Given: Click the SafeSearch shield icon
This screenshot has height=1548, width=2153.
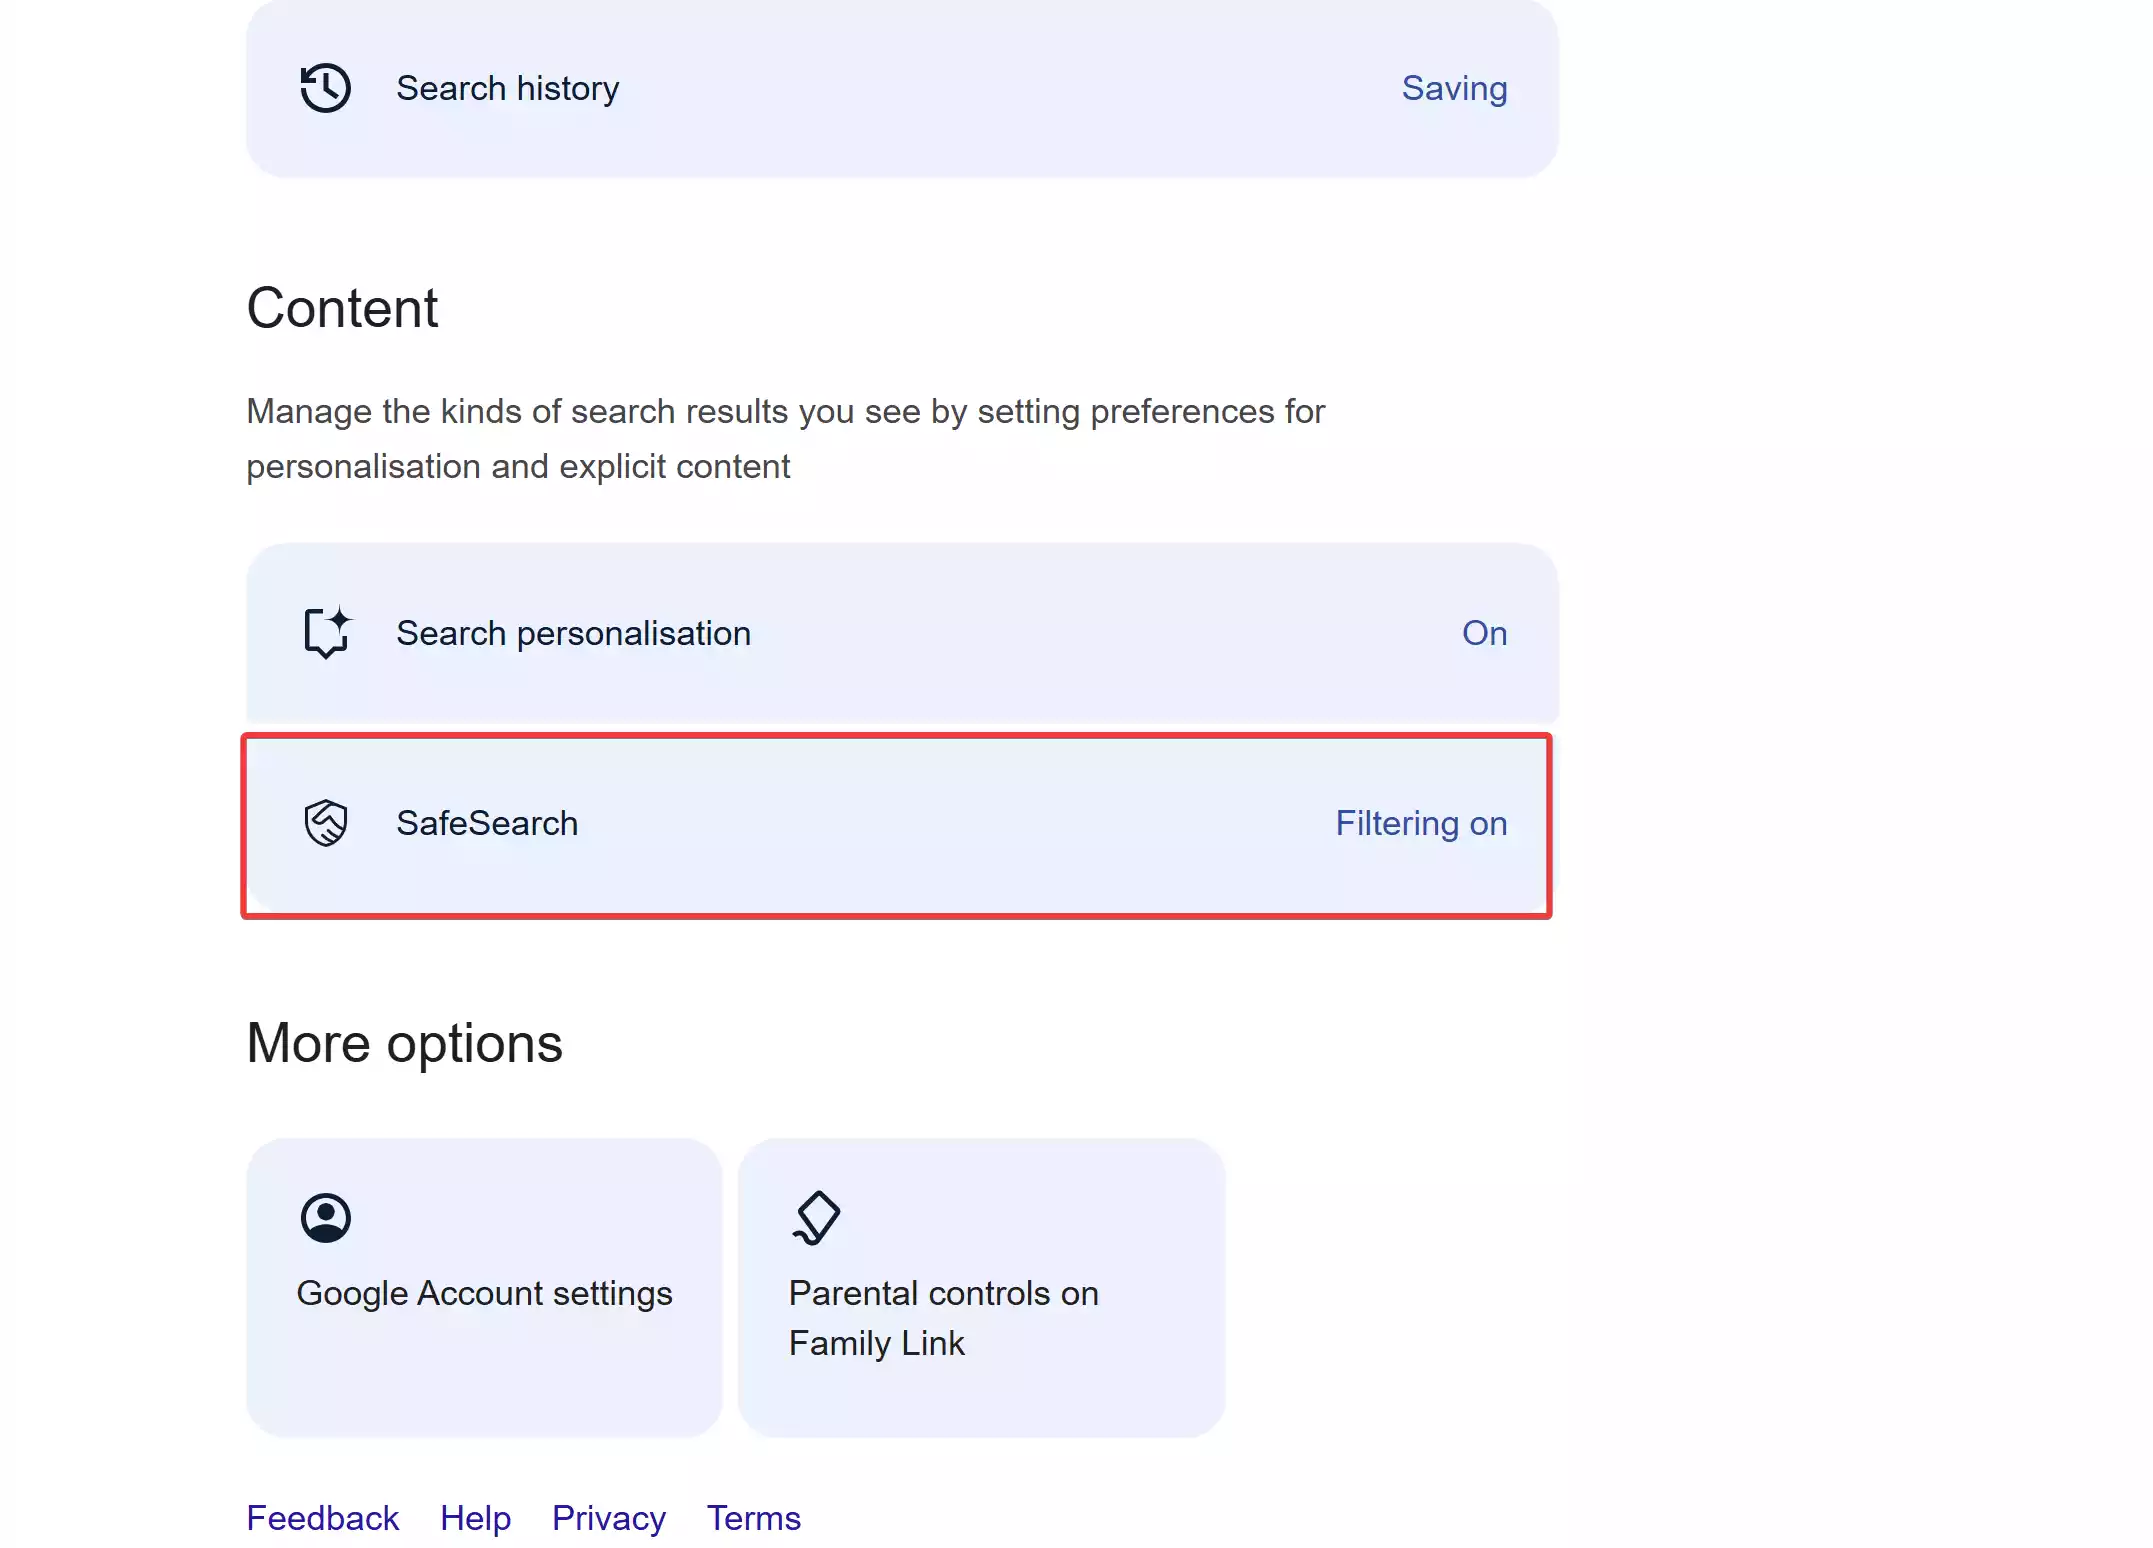Looking at the screenshot, I should (325, 822).
